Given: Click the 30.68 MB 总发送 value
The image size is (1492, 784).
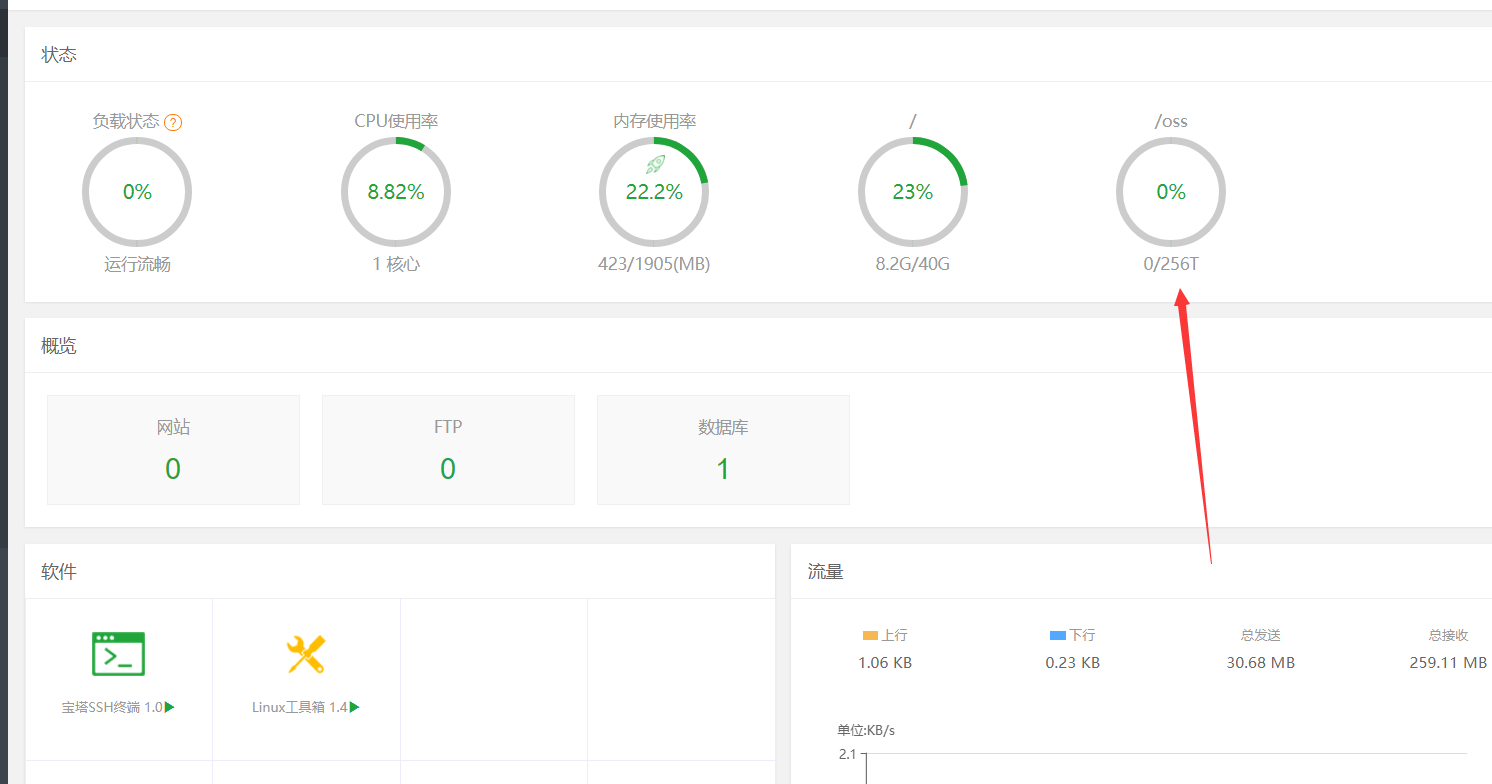Looking at the screenshot, I should point(1261,663).
